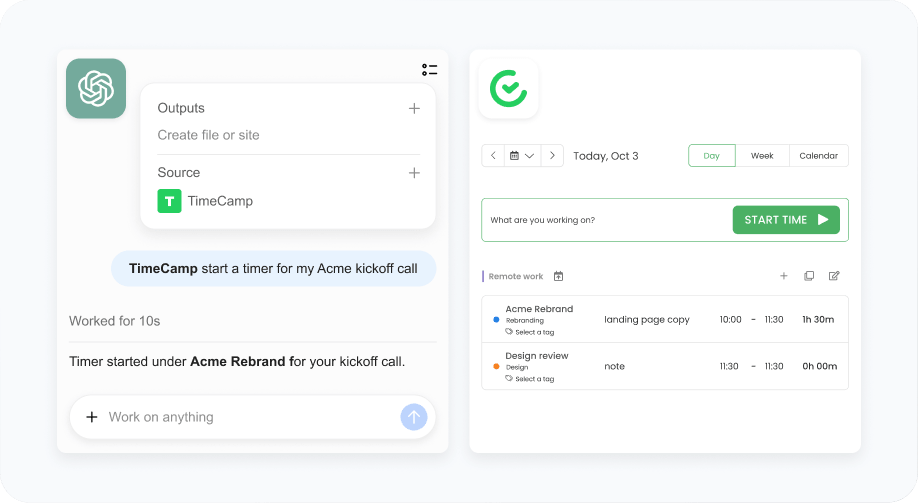The width and height of the screenshot is (918, 503).
Task: Go to next day arrow
Action: click(x=552, y=156)
